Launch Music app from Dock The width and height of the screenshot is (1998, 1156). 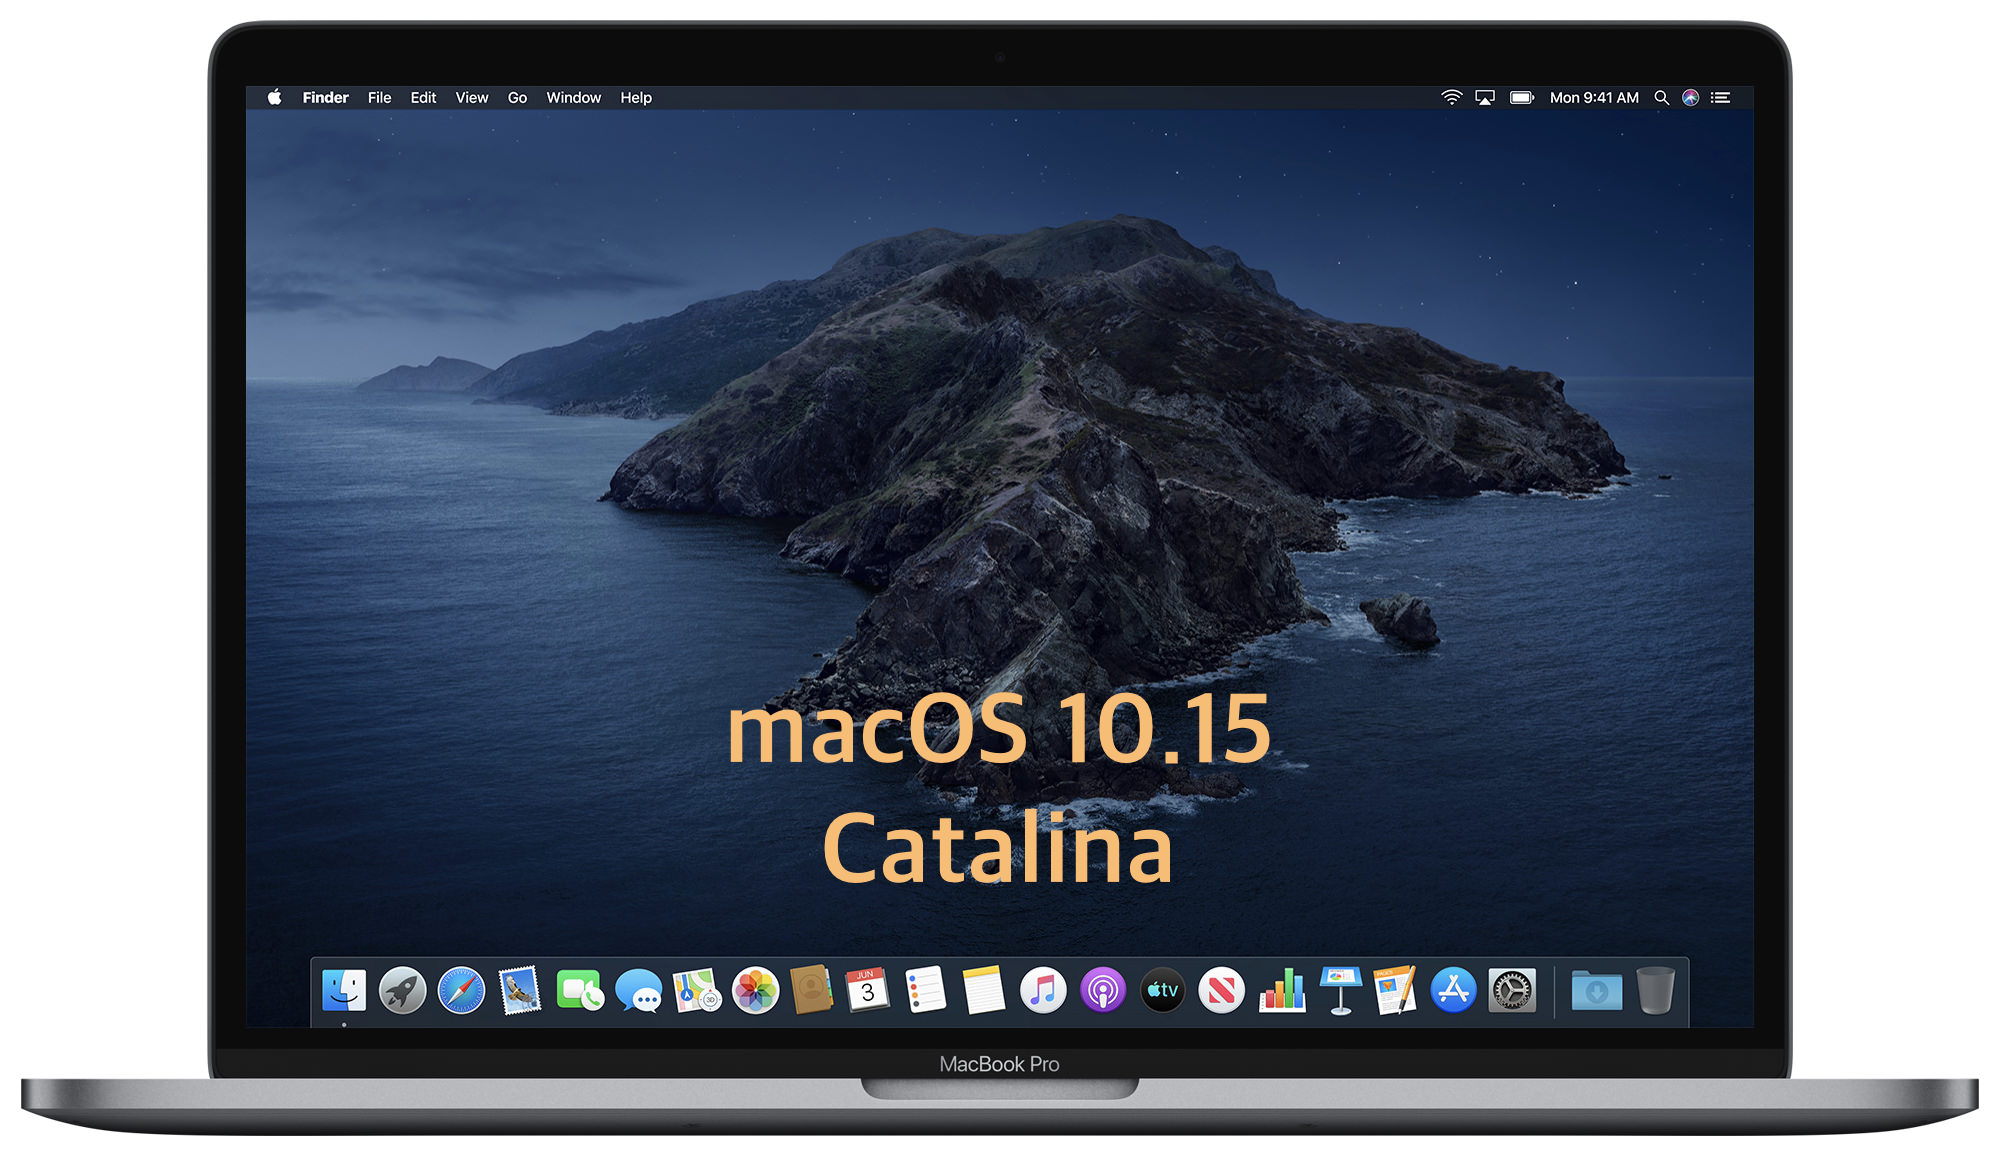1043,991
